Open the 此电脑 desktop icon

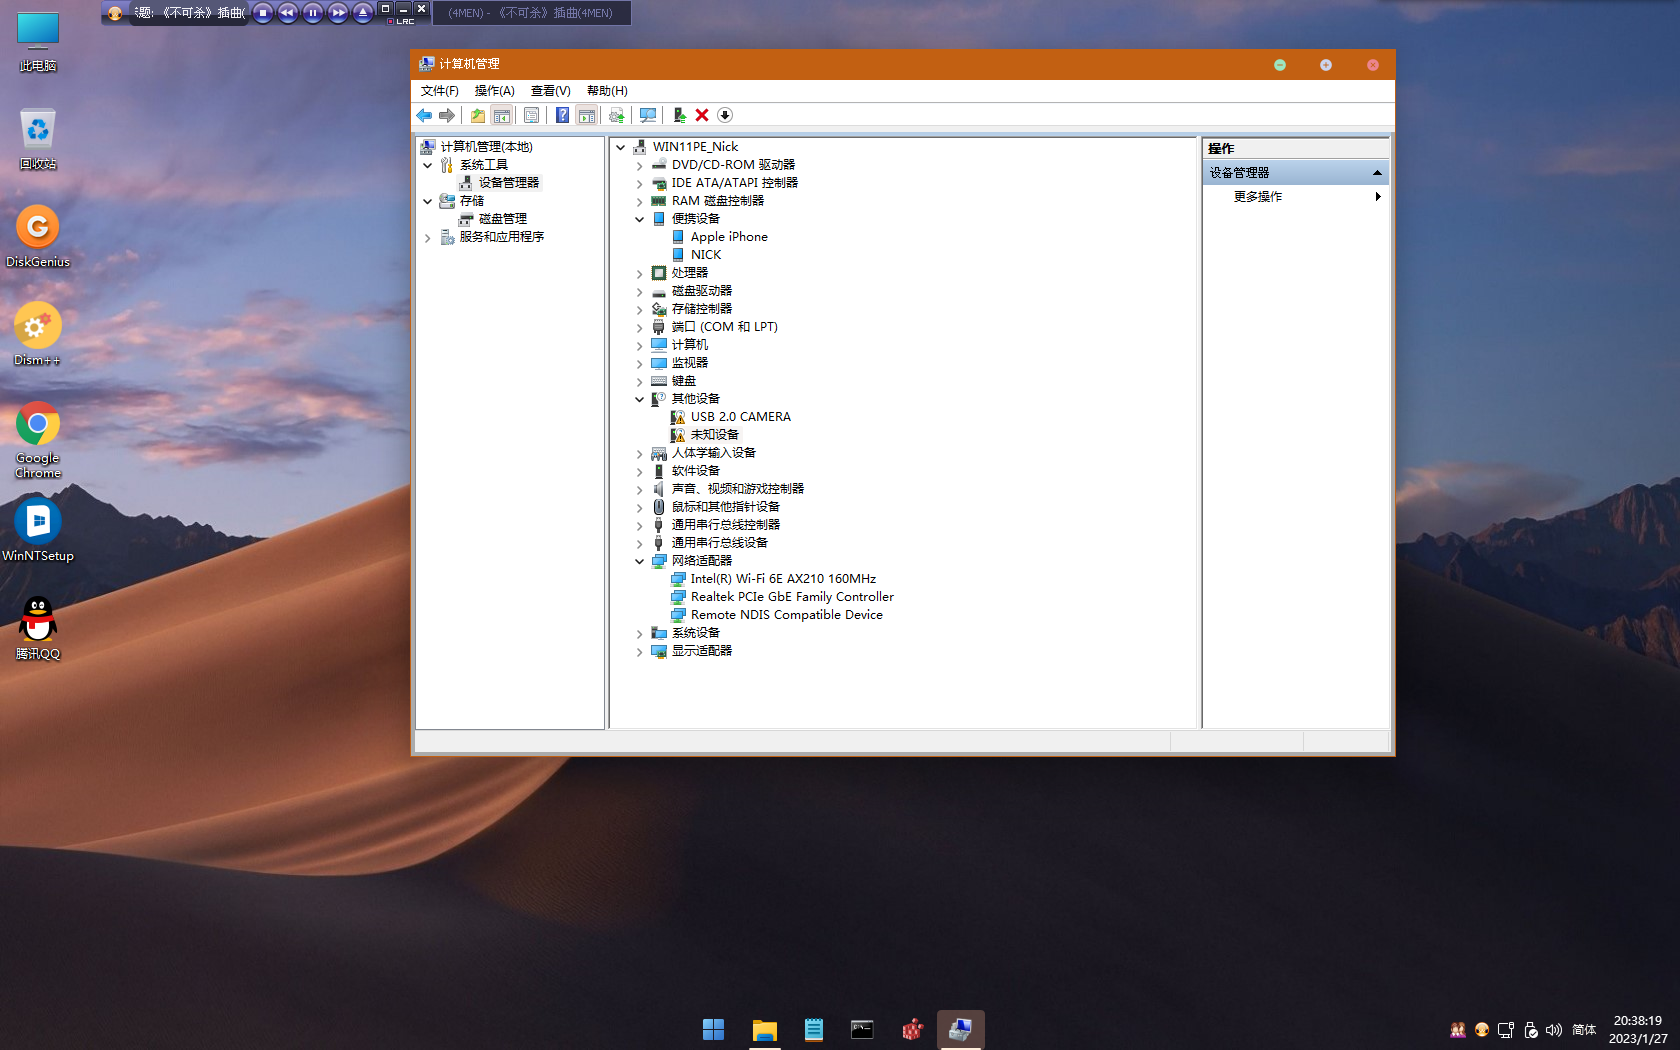click(38, 42)
